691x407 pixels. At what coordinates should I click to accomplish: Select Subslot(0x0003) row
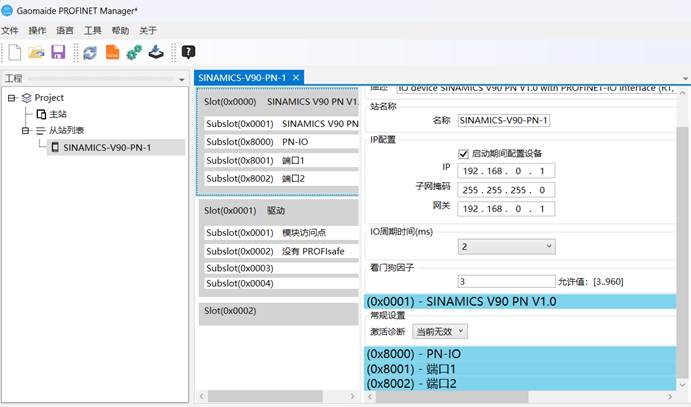coord(282,268)
